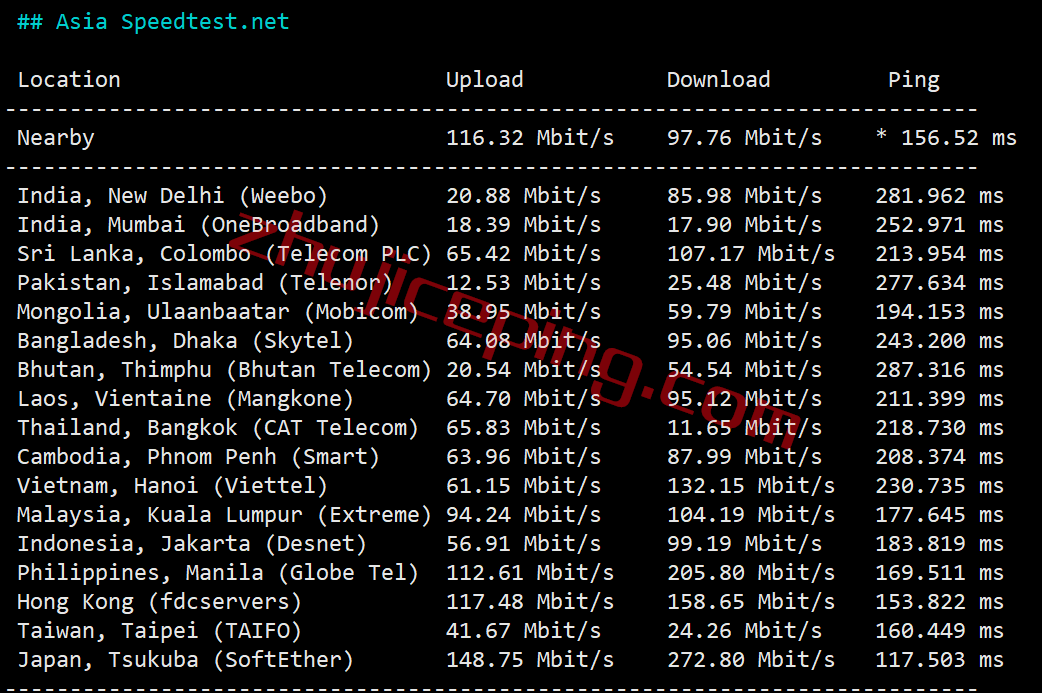Click Hong Kong (fdcservers) entry
1042x693 pixels.
click(x=159, y=602)
